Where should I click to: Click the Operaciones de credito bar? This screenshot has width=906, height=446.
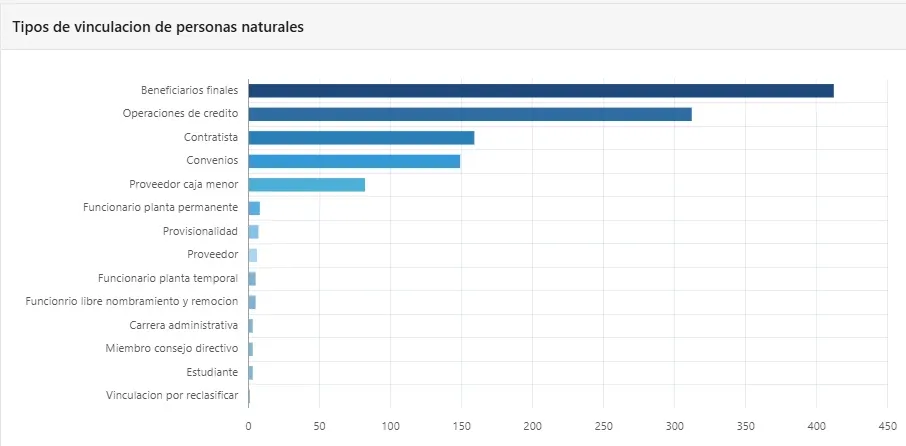[x=470, y=114]
